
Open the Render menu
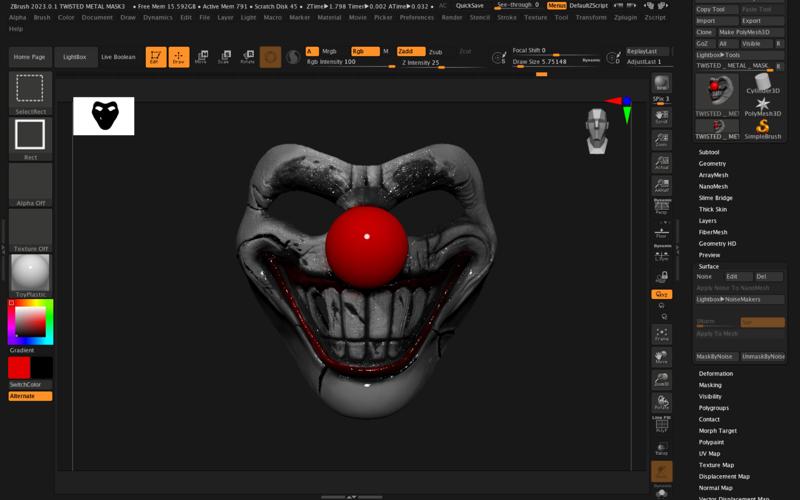[x=452, y=17]
